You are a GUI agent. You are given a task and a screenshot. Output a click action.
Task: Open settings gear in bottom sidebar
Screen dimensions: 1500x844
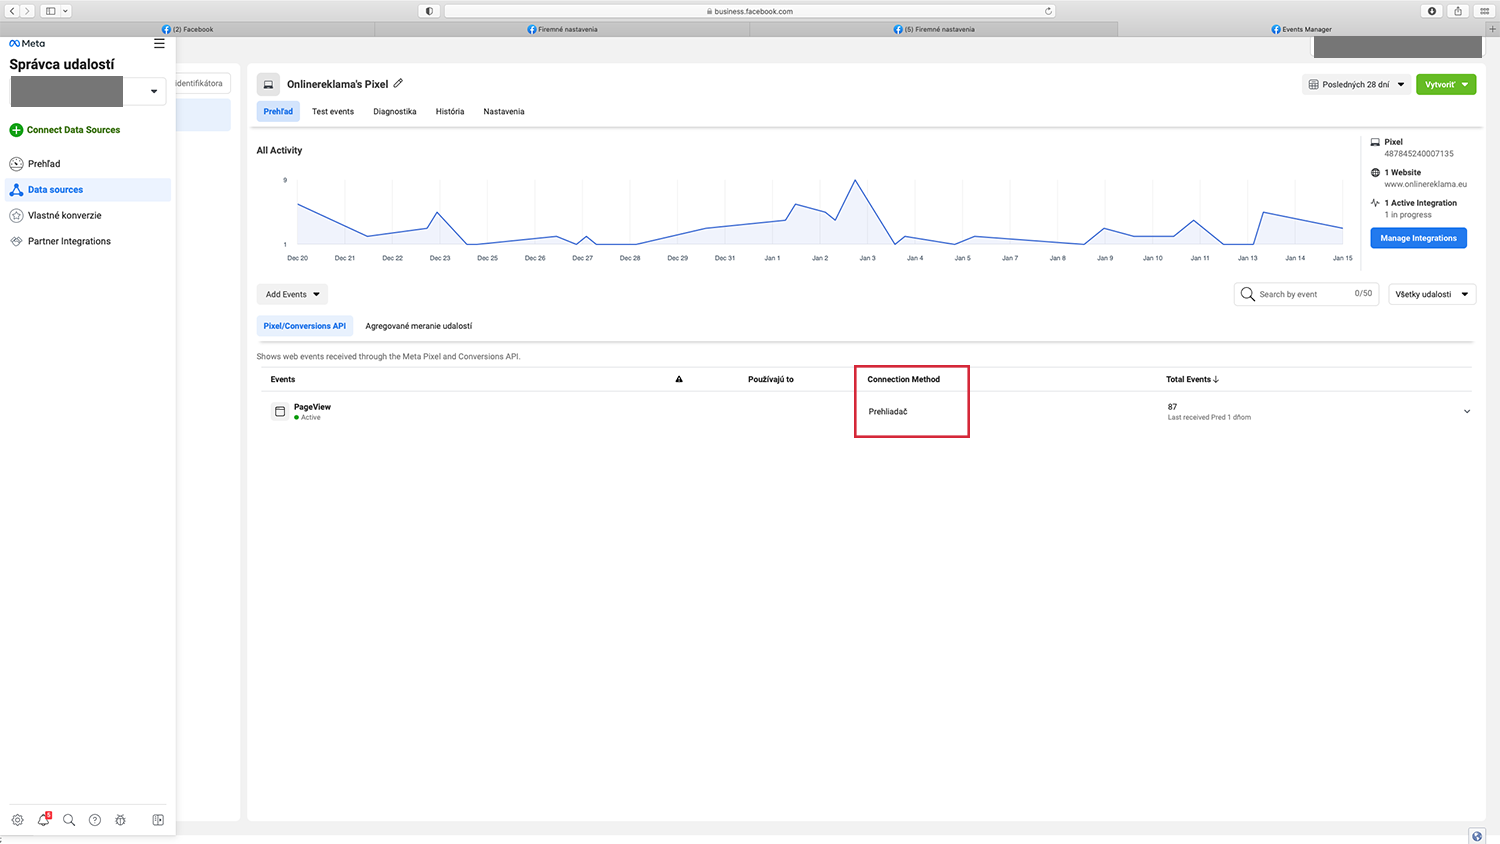[x=17, y=820]
